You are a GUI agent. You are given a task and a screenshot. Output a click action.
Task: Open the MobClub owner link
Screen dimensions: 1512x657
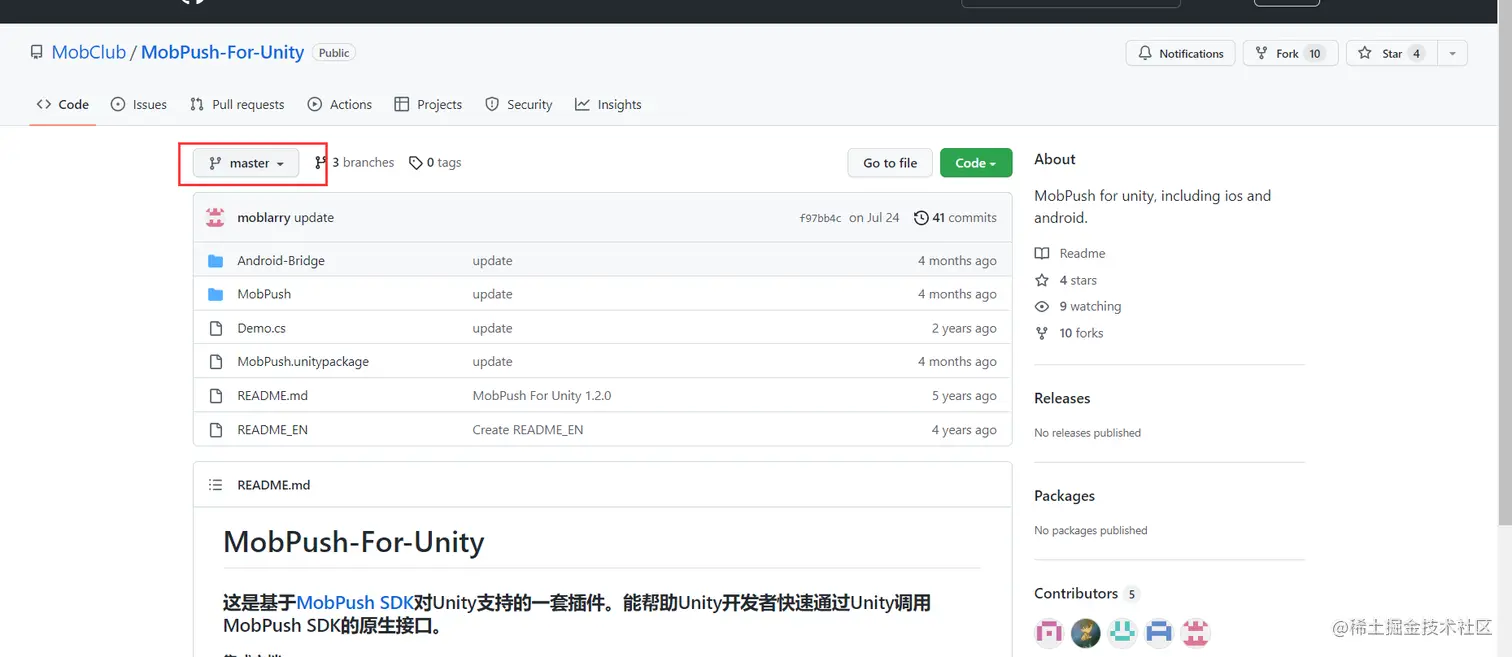pos(89,52)
